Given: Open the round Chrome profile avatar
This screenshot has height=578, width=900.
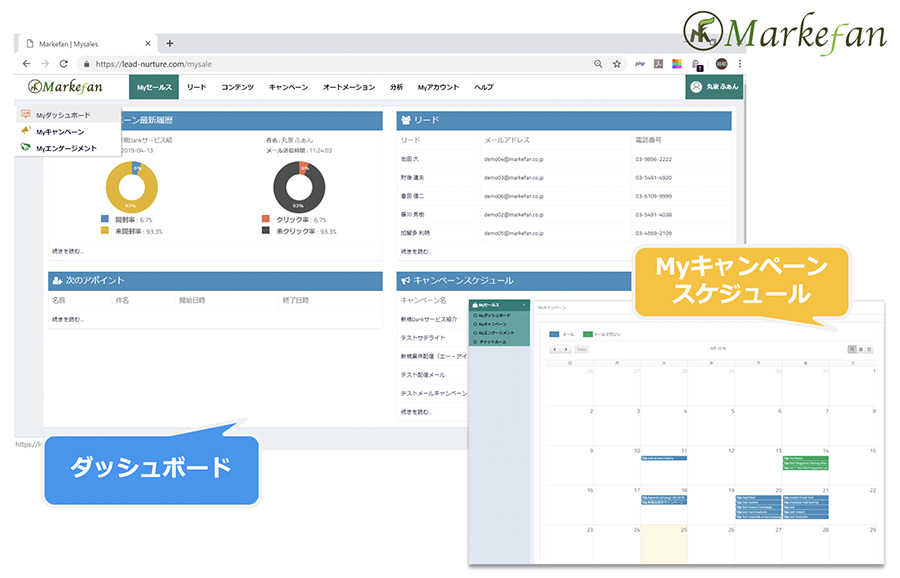Looking at the screenshot, I should (721, 64).
